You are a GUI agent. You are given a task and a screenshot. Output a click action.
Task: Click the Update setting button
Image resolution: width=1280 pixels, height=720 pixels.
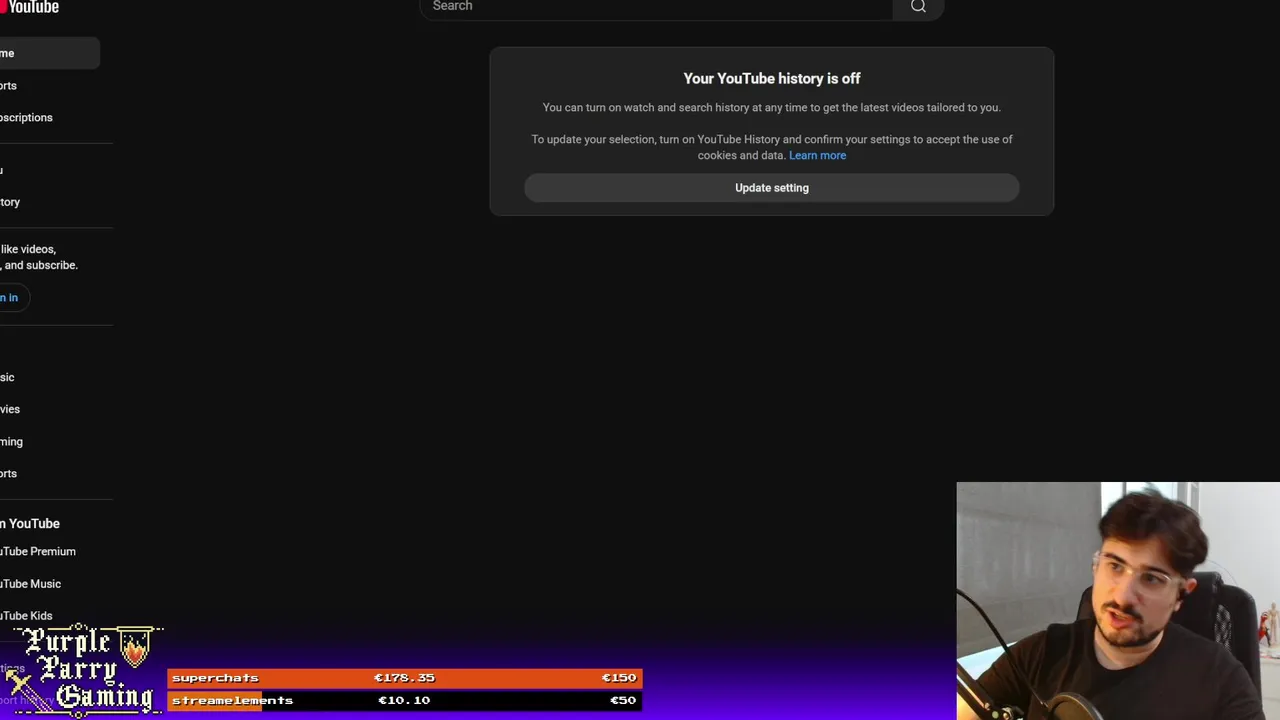772,188
